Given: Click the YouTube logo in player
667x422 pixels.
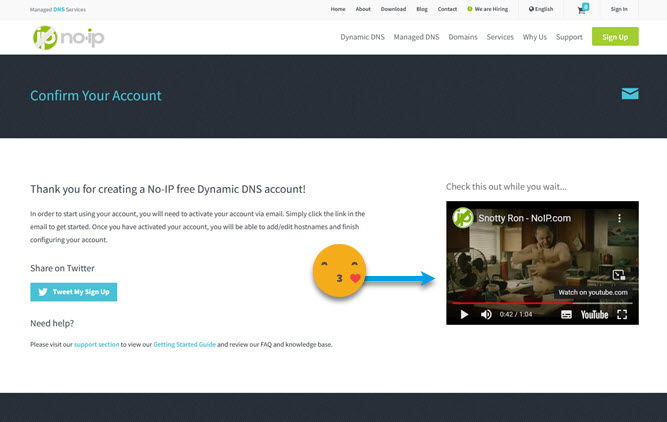Looking at the screenshot, I should tap(594, 314).
